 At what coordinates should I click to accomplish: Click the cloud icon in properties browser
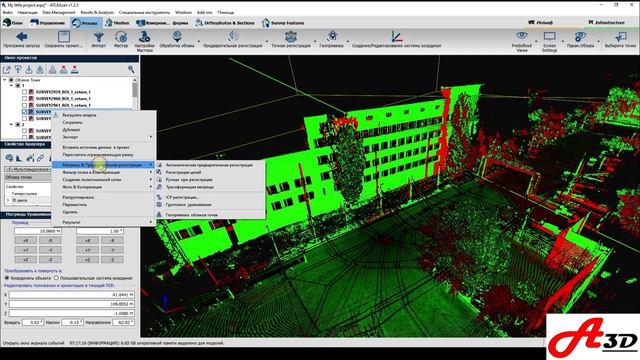pos(9,158)
